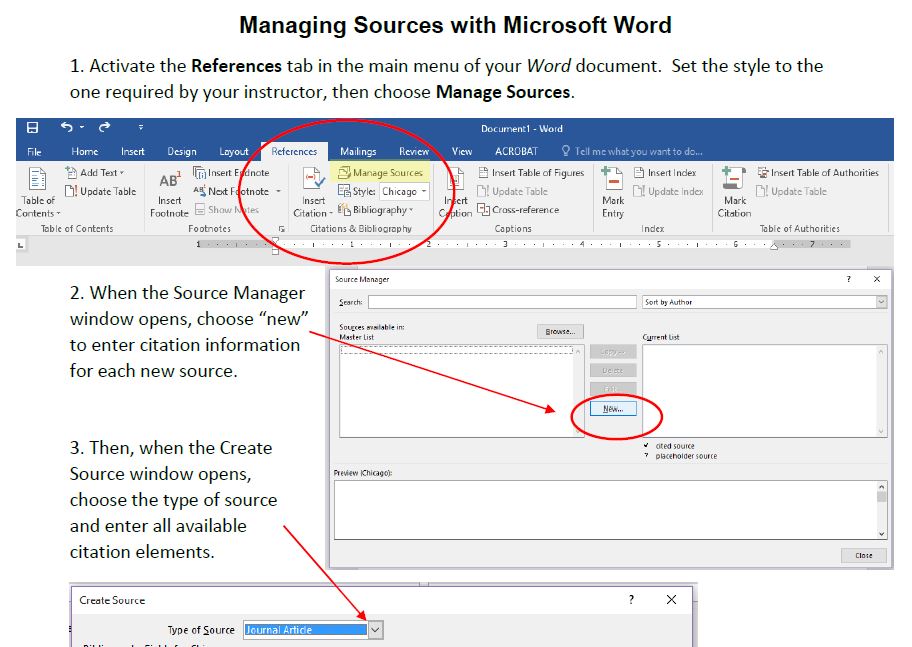This screenshot has width=912, height=647.
Task: Select the Layout tab
Action: click(233, 151)
